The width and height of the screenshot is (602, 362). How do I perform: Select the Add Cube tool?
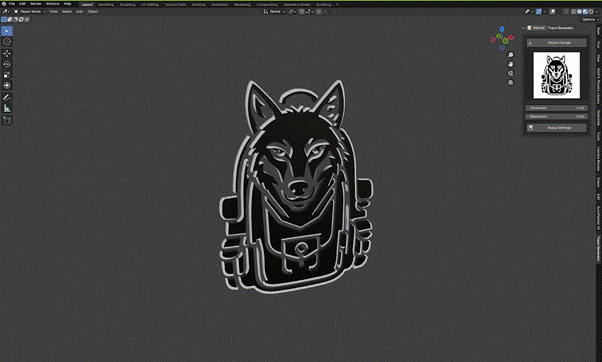point(7,120)
